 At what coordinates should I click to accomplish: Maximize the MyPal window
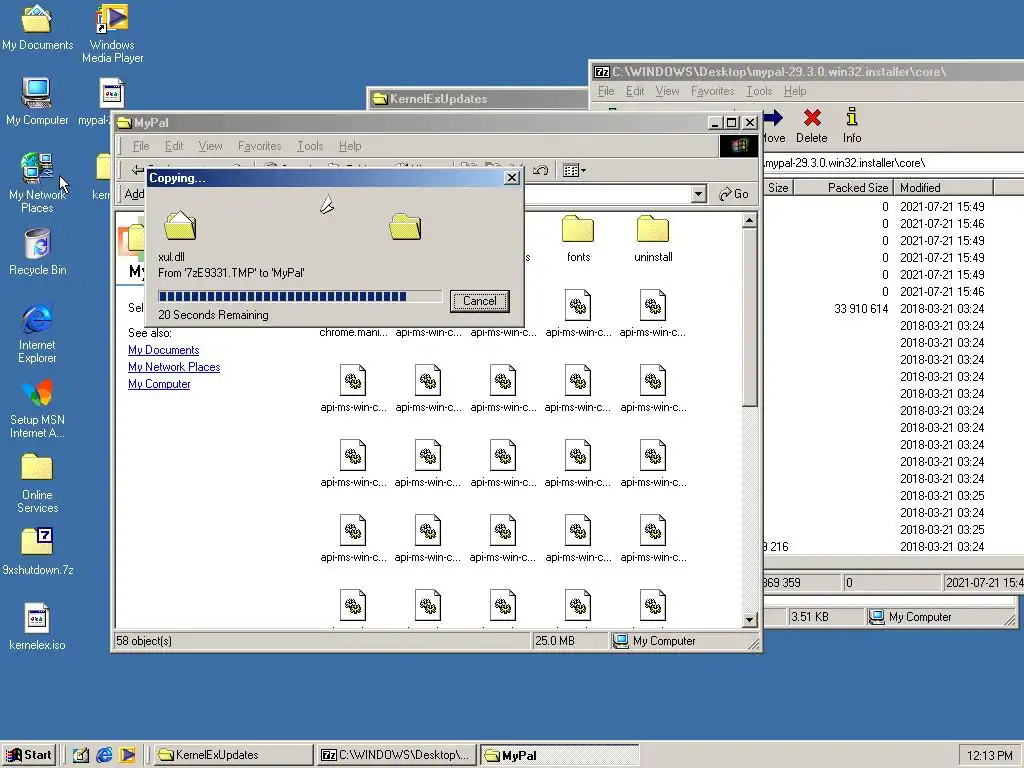(x=732, y=123)
